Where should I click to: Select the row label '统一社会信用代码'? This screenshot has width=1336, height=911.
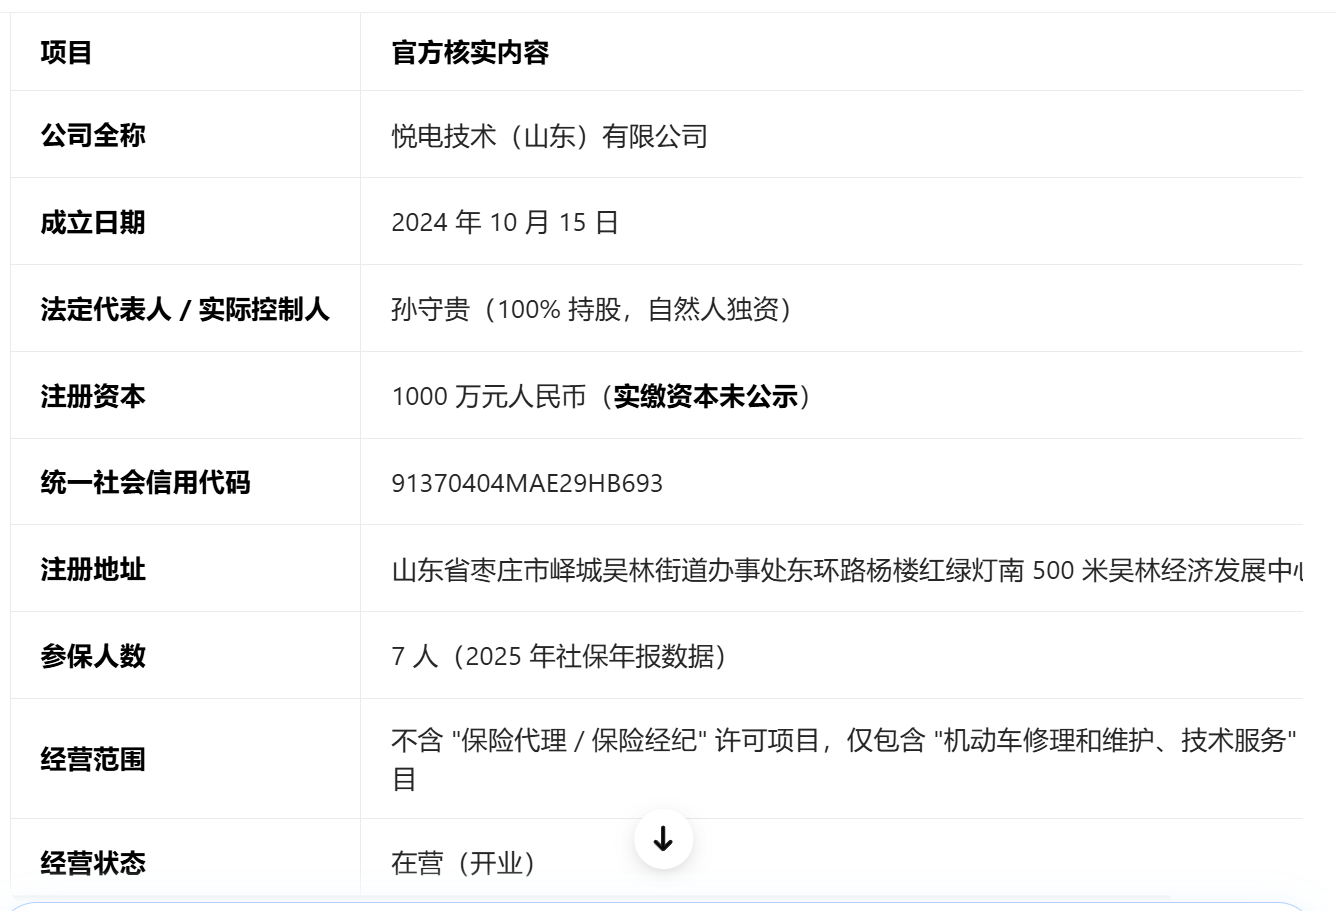[x=145, y=483]
